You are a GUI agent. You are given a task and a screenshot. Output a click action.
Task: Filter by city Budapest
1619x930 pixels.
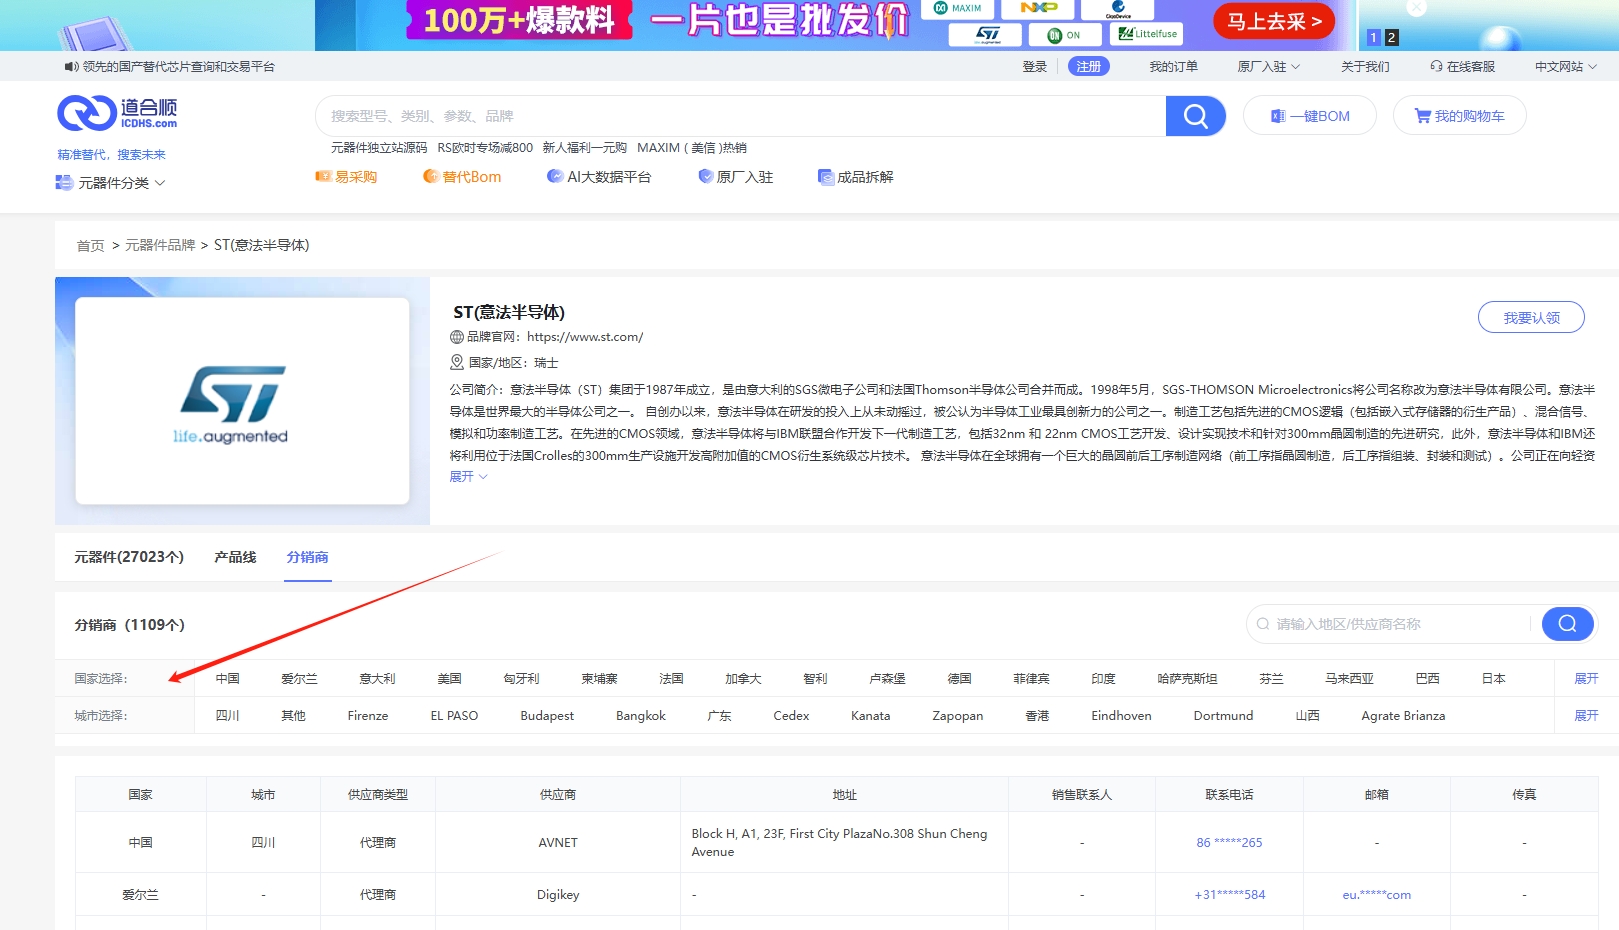coord(547,715)
